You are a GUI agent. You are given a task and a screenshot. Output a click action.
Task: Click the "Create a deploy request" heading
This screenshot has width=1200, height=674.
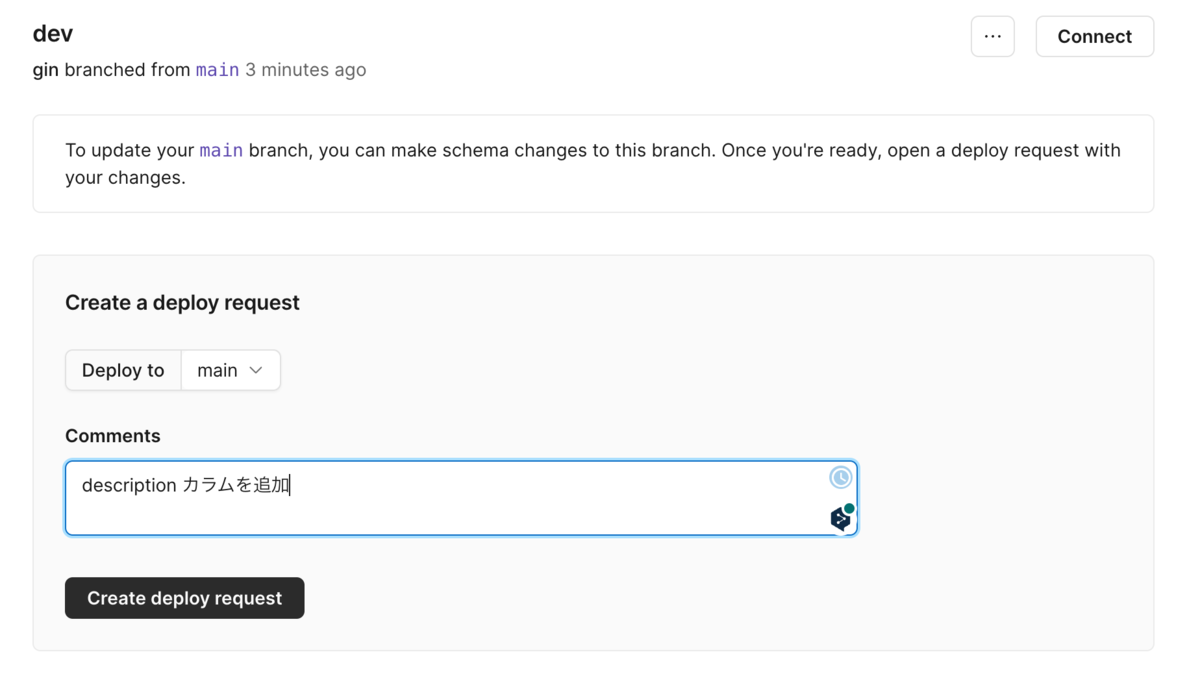point(182,303)
